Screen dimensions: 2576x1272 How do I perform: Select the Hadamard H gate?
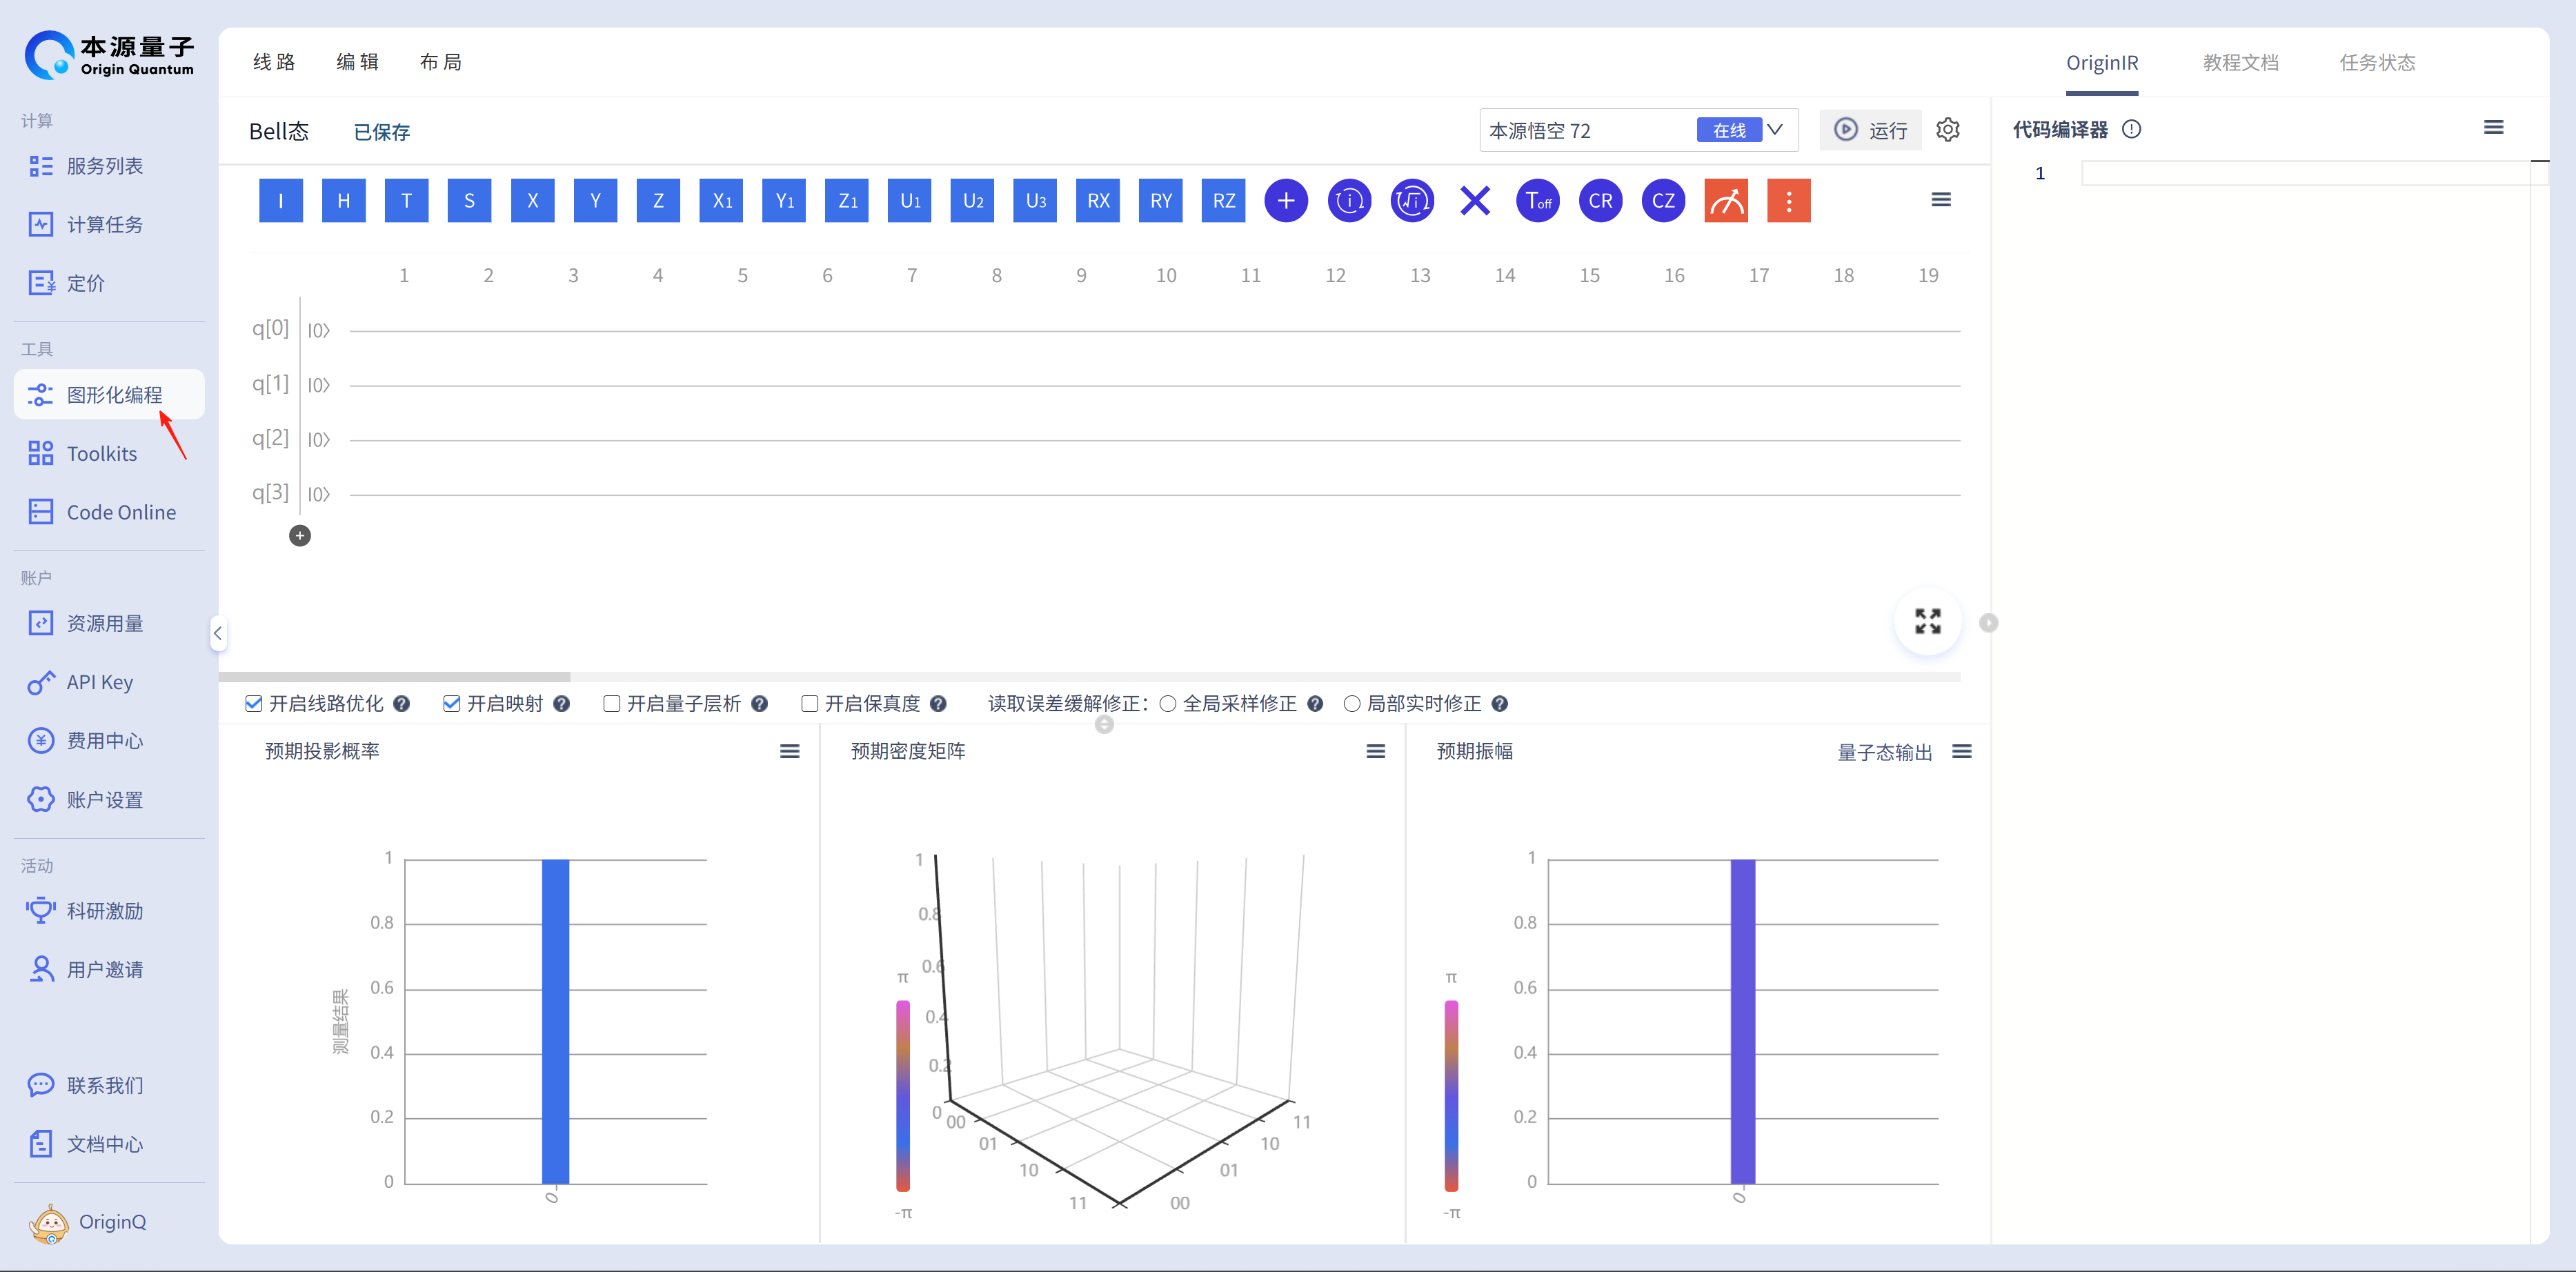tap(343, 201)
